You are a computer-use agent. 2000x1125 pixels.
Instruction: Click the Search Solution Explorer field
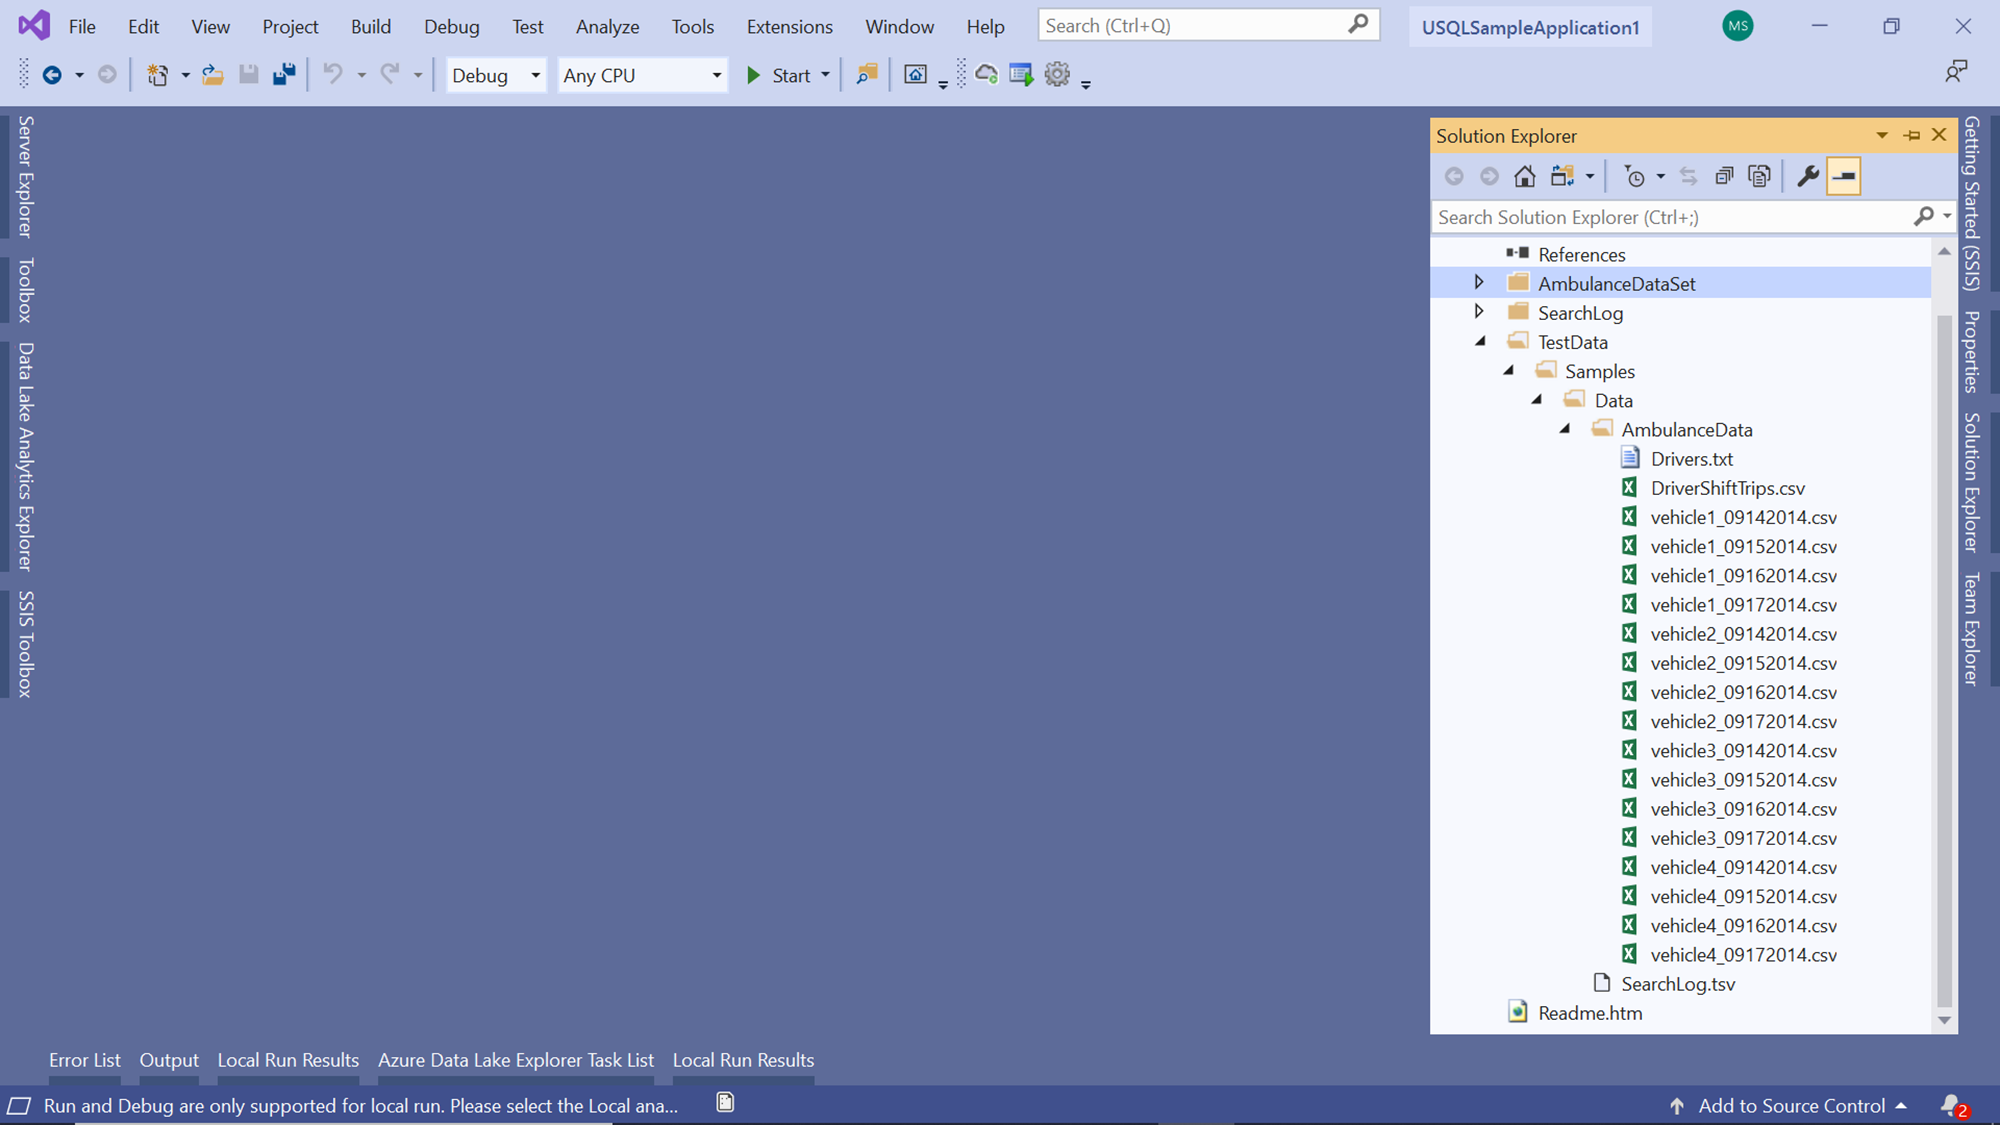point(1670,217)
